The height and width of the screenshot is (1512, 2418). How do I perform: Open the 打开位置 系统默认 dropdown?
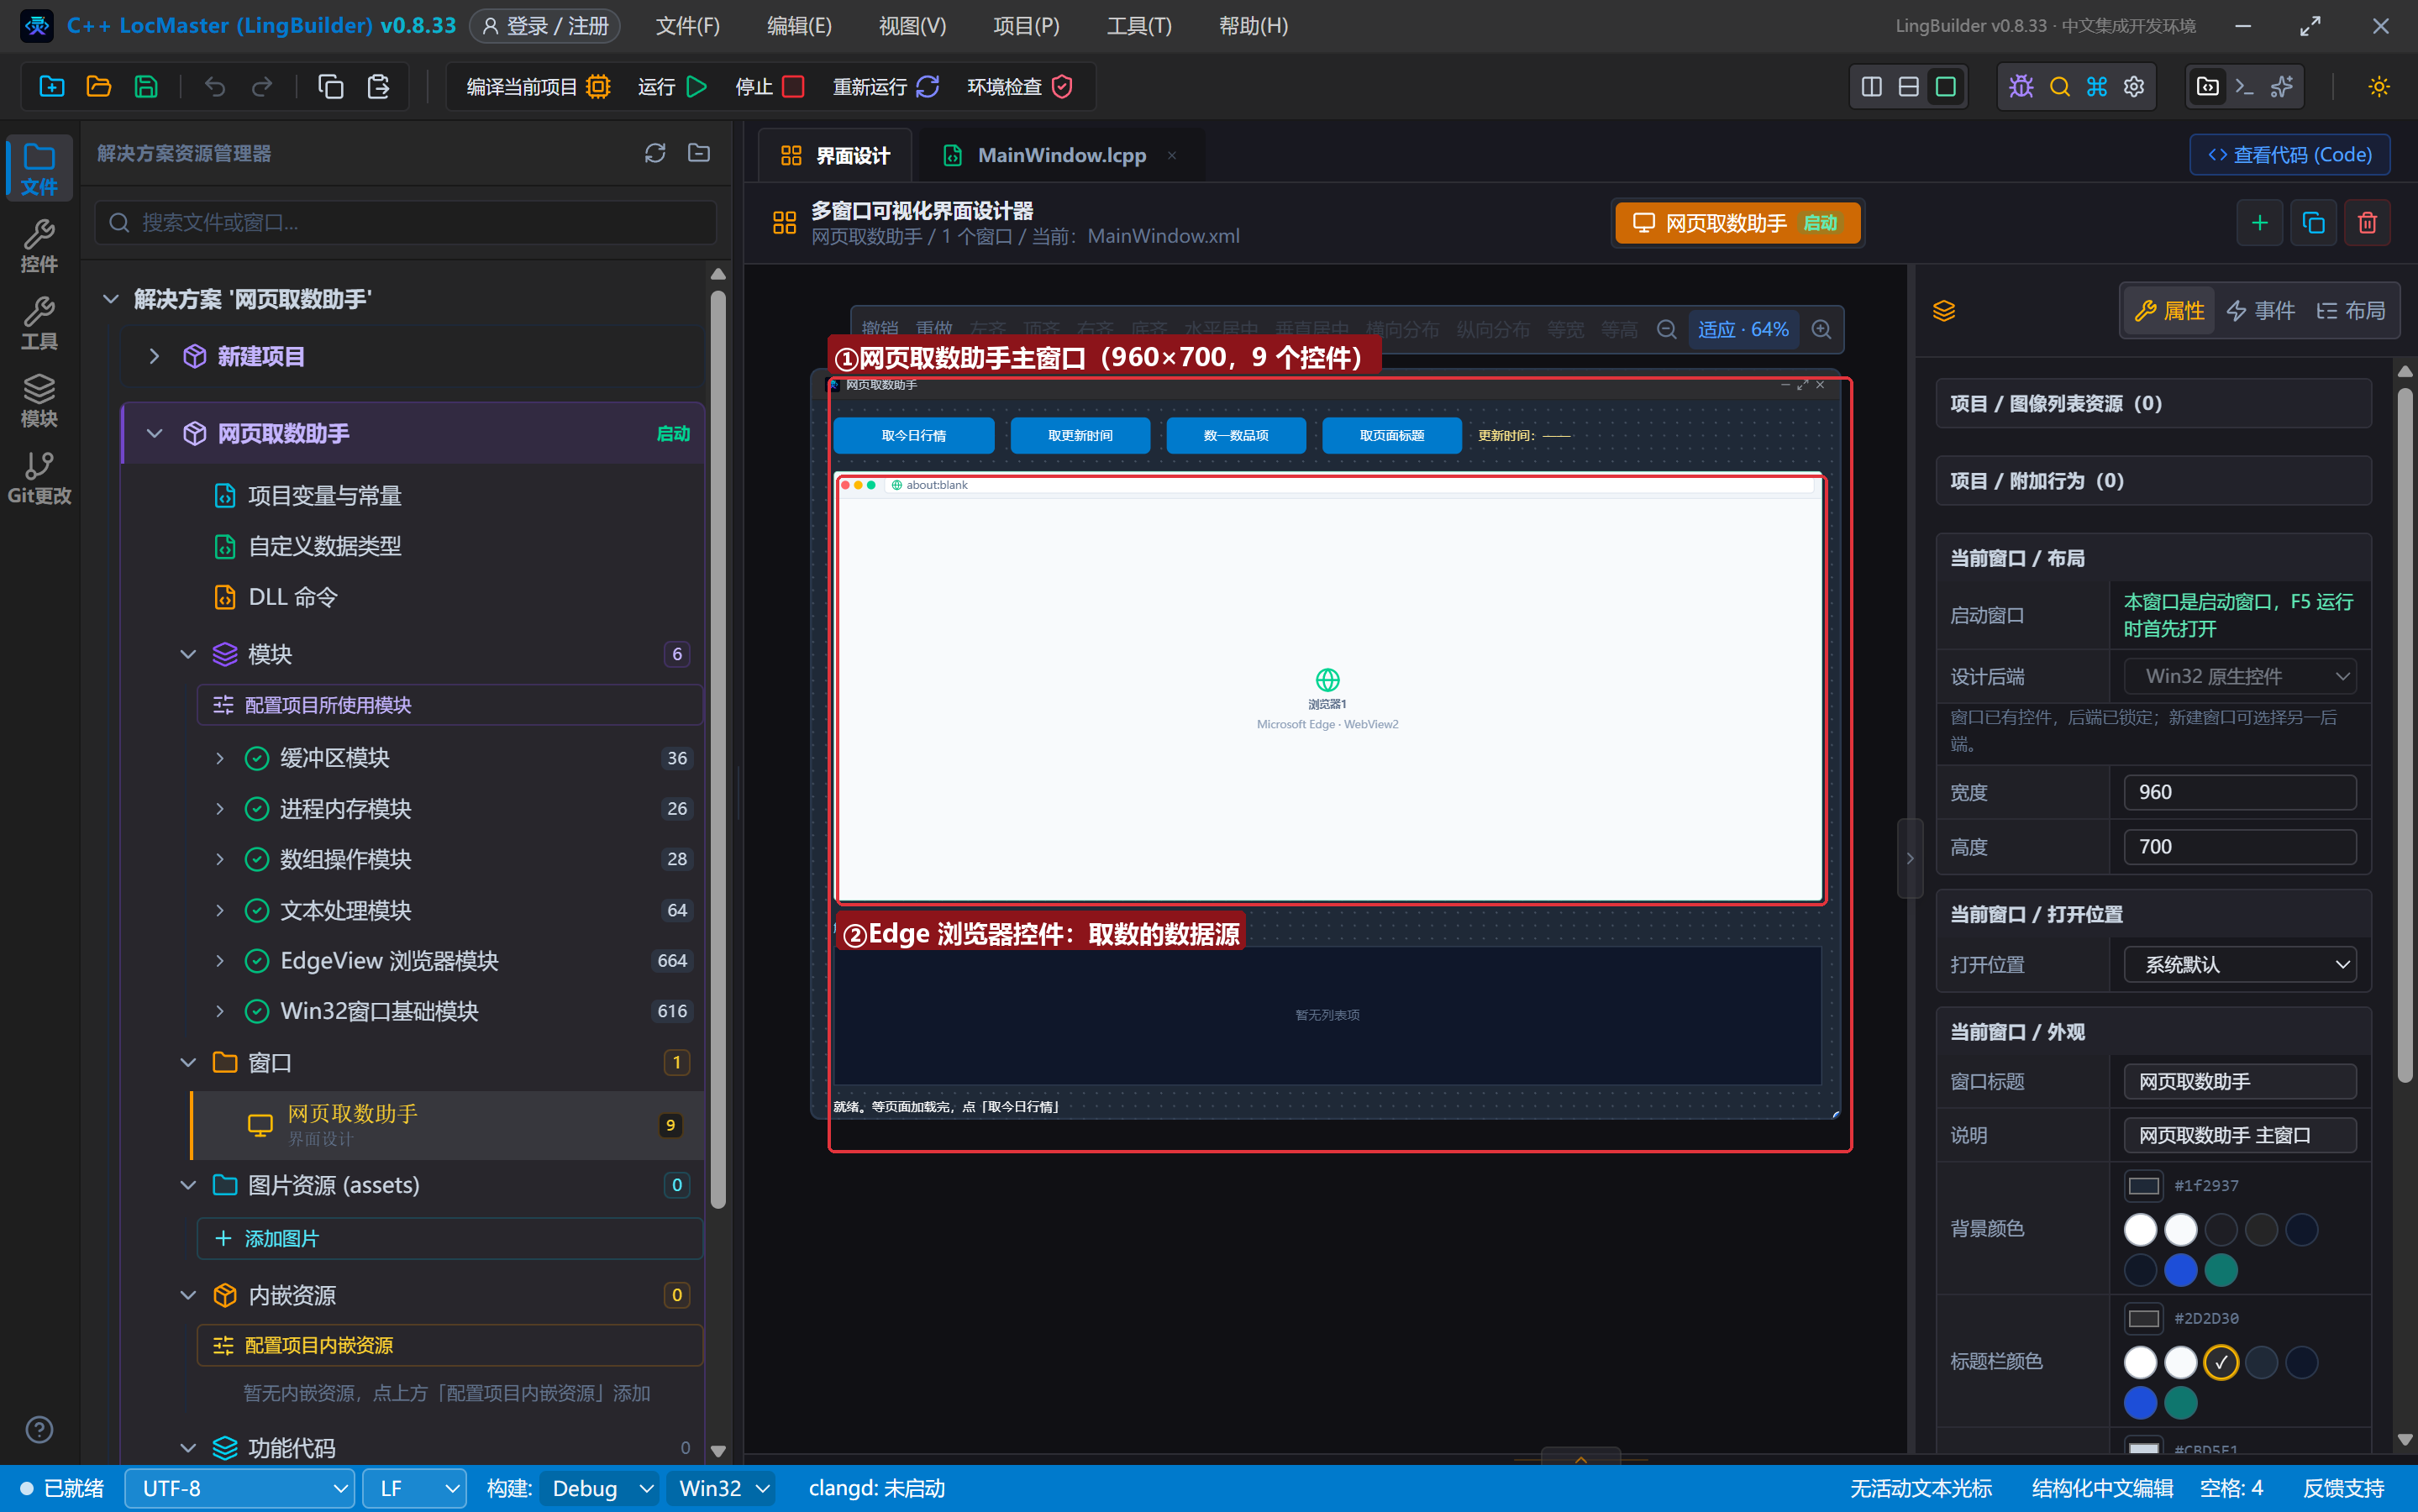pyautogui.click(x=2240, y=965)
